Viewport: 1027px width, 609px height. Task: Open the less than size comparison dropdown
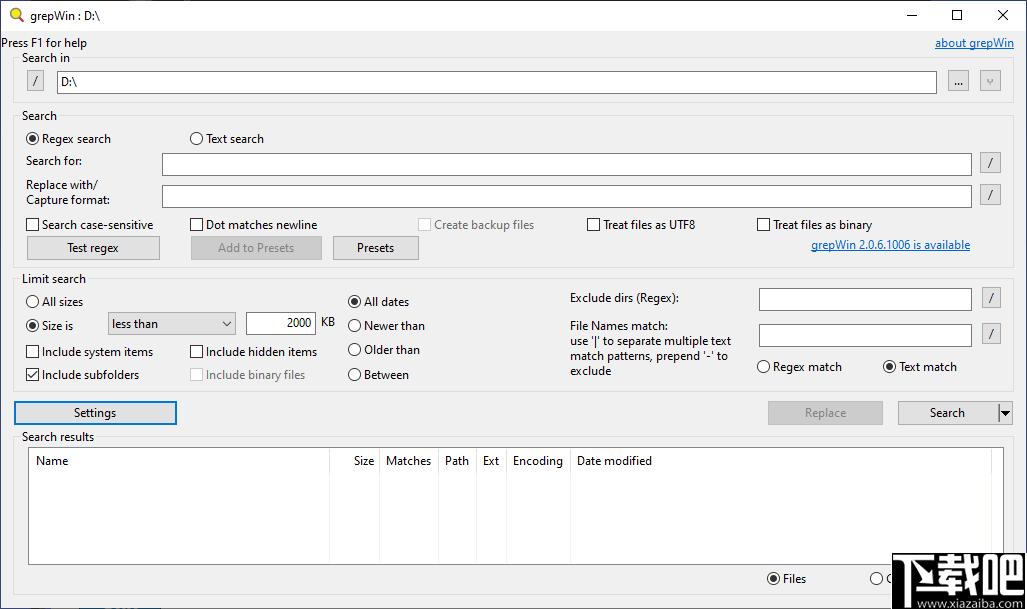coord(172,323)
